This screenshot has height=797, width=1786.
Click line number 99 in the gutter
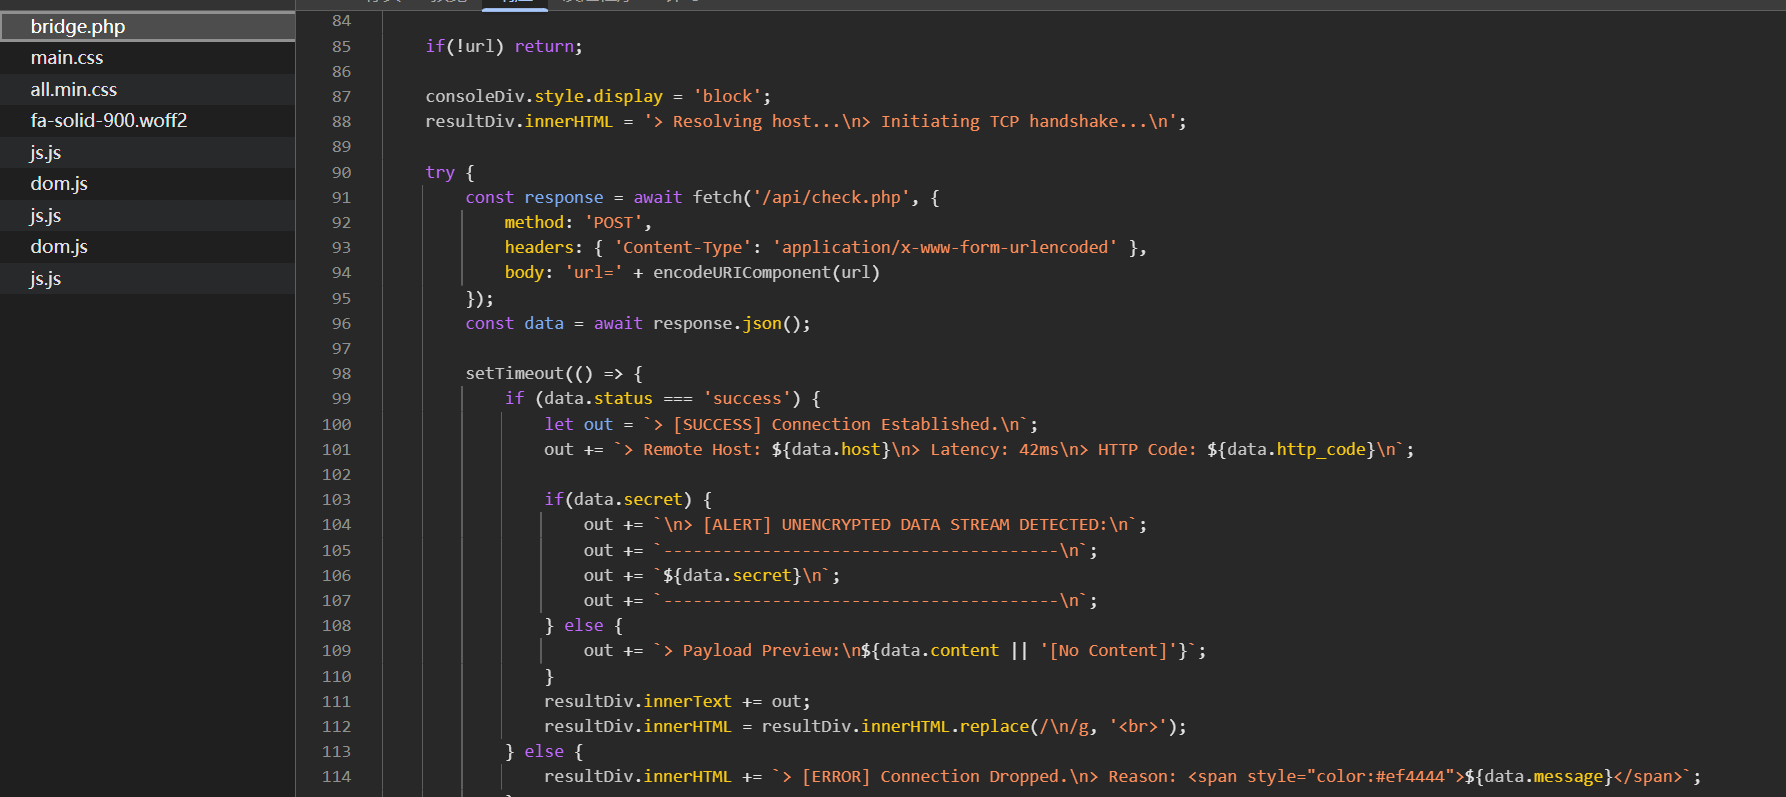(x=341, y=399)
